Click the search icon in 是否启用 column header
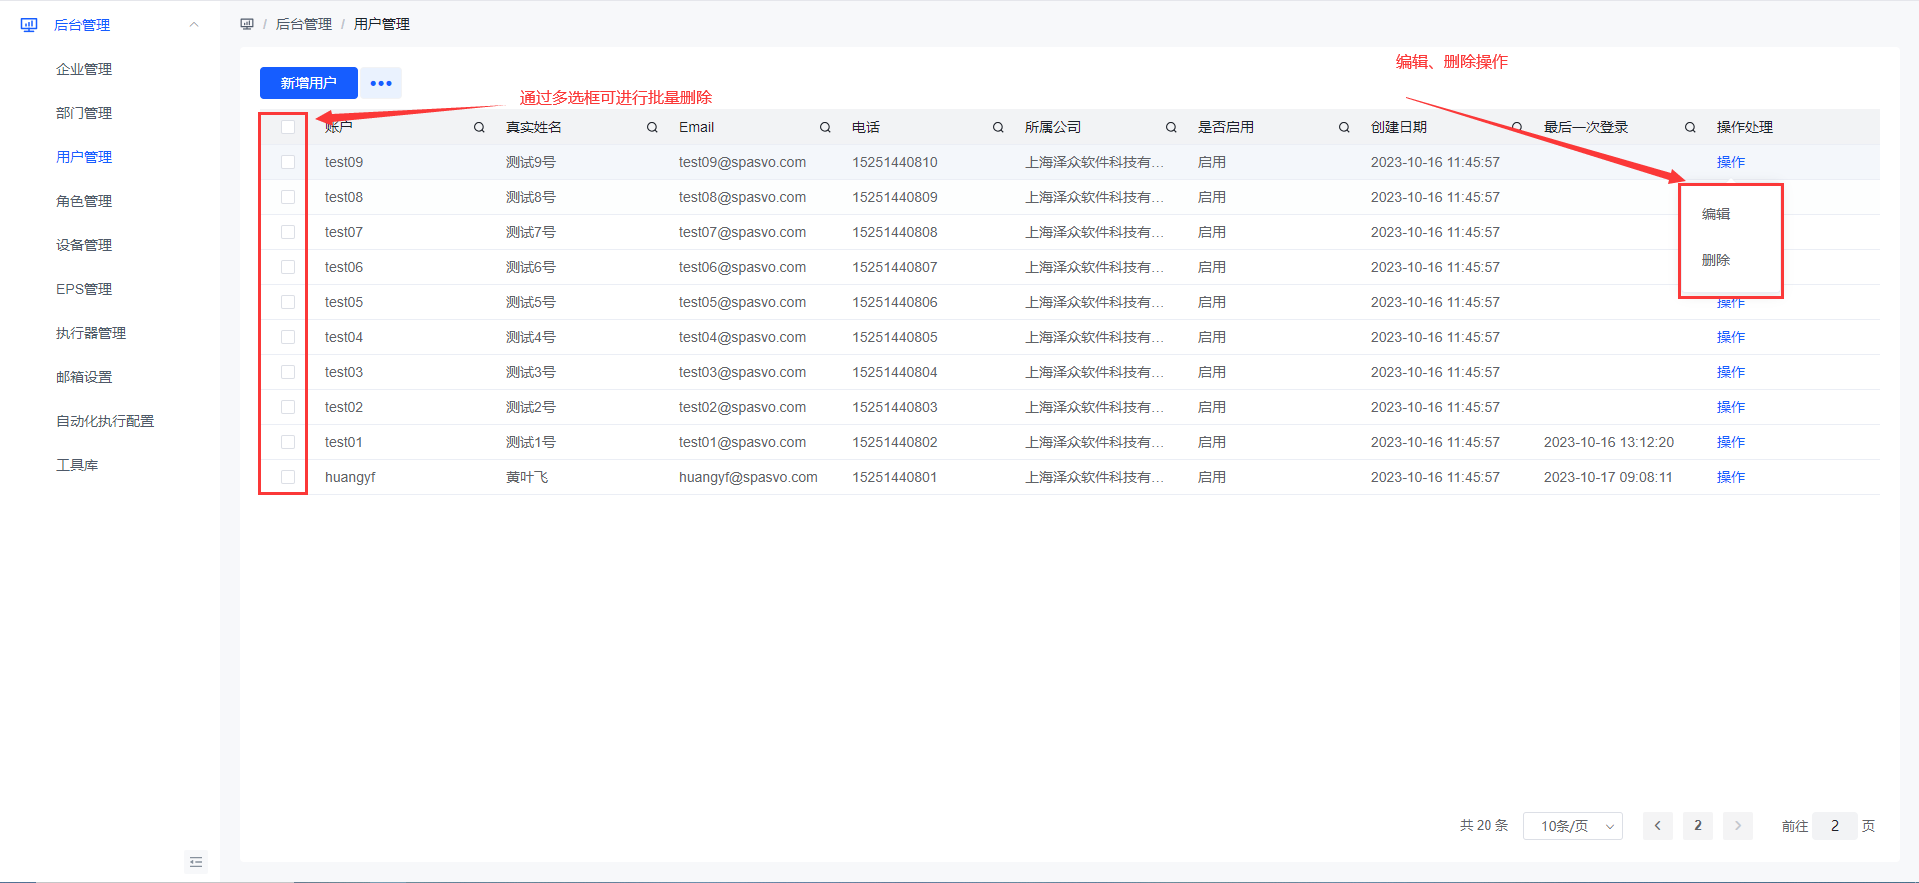 coord(1344,128)
